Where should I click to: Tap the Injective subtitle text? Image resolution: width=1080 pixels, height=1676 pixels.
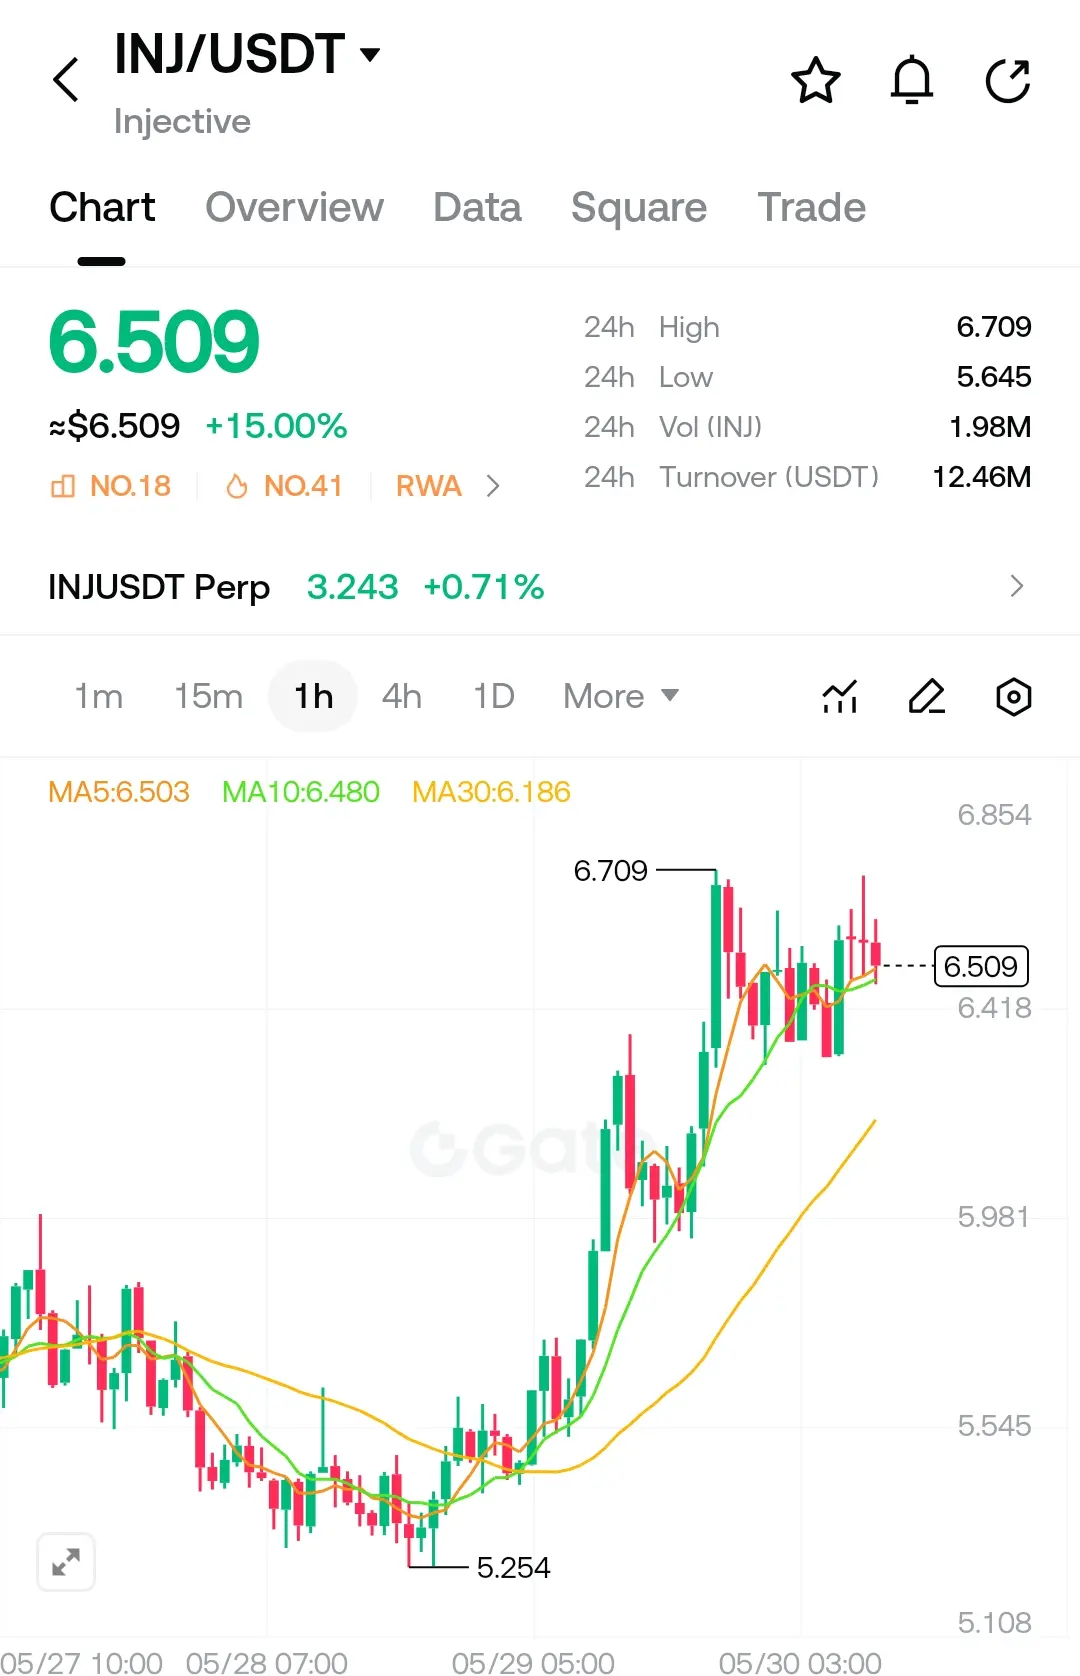[x=182, y=122]
